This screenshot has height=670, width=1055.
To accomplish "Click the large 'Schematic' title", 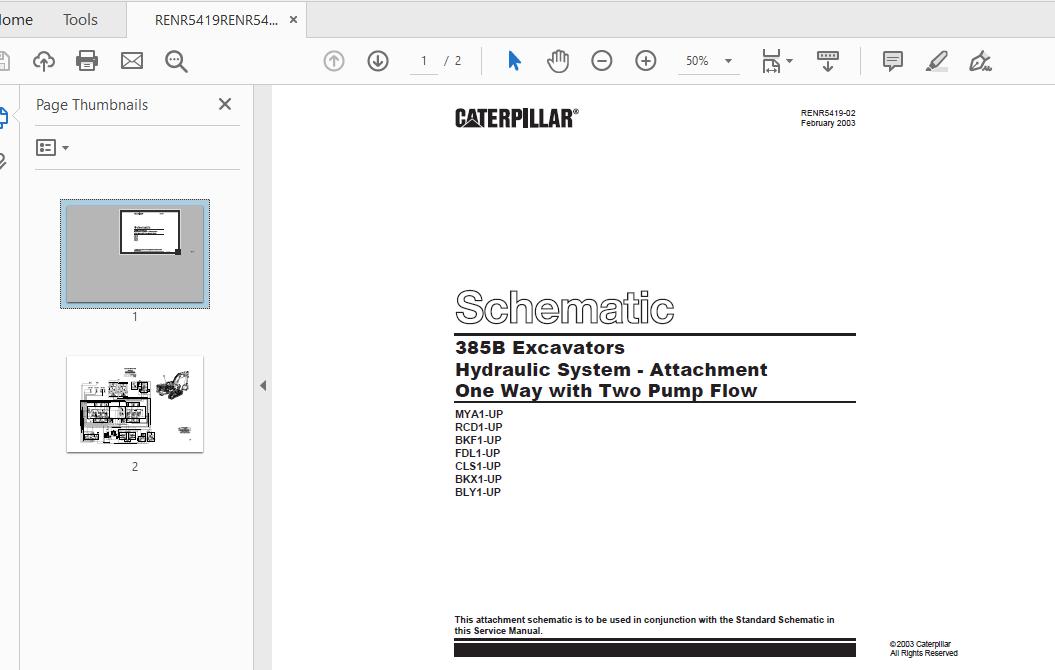I will pyautogui.click(x=565, y=308).
